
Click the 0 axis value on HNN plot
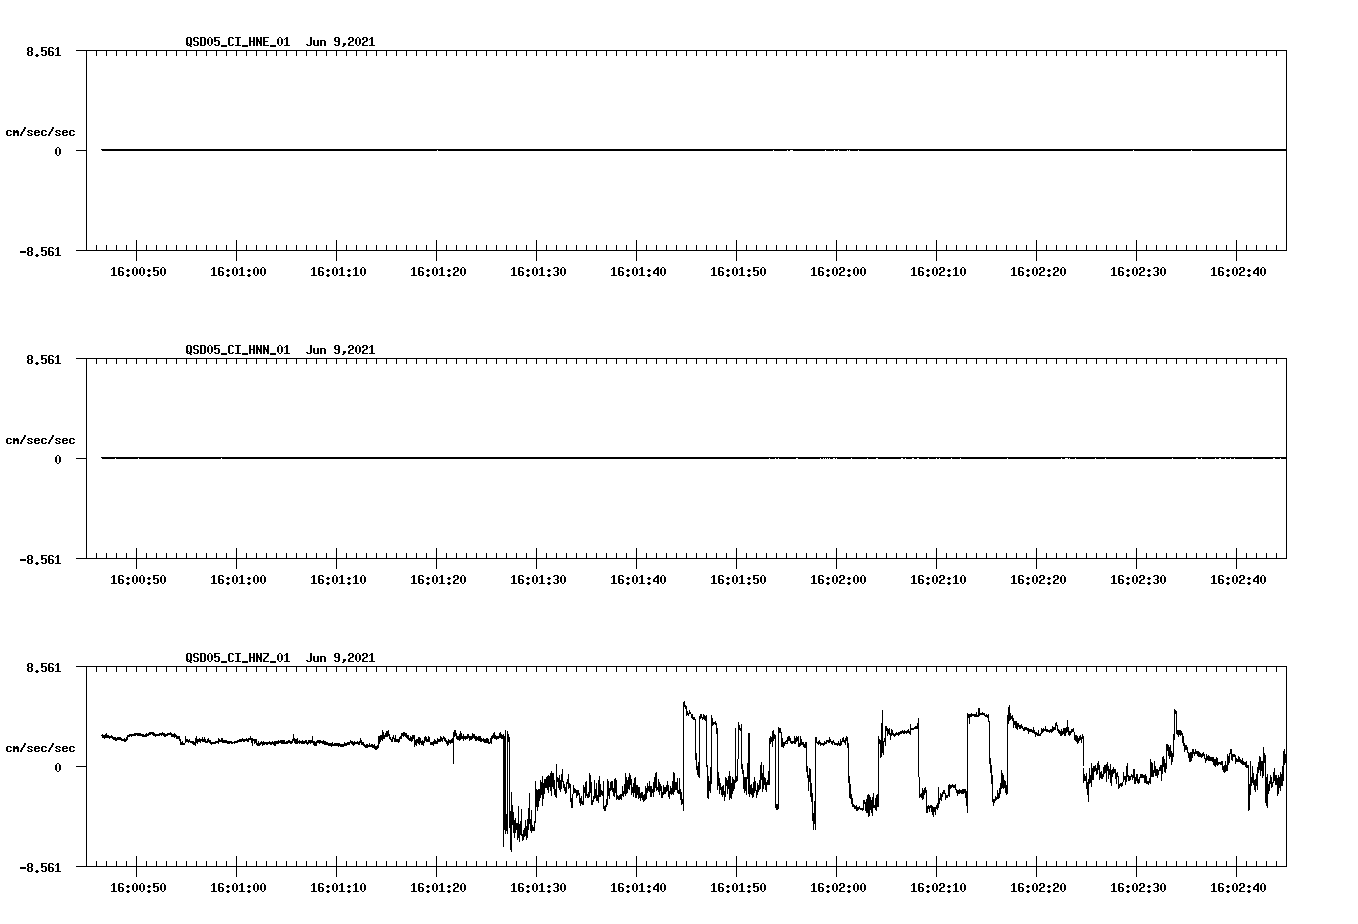[x=58, y=460]
